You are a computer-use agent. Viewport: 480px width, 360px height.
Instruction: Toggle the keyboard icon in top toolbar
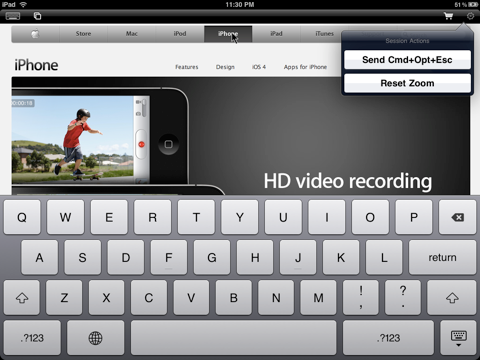(x=13, y=16)
